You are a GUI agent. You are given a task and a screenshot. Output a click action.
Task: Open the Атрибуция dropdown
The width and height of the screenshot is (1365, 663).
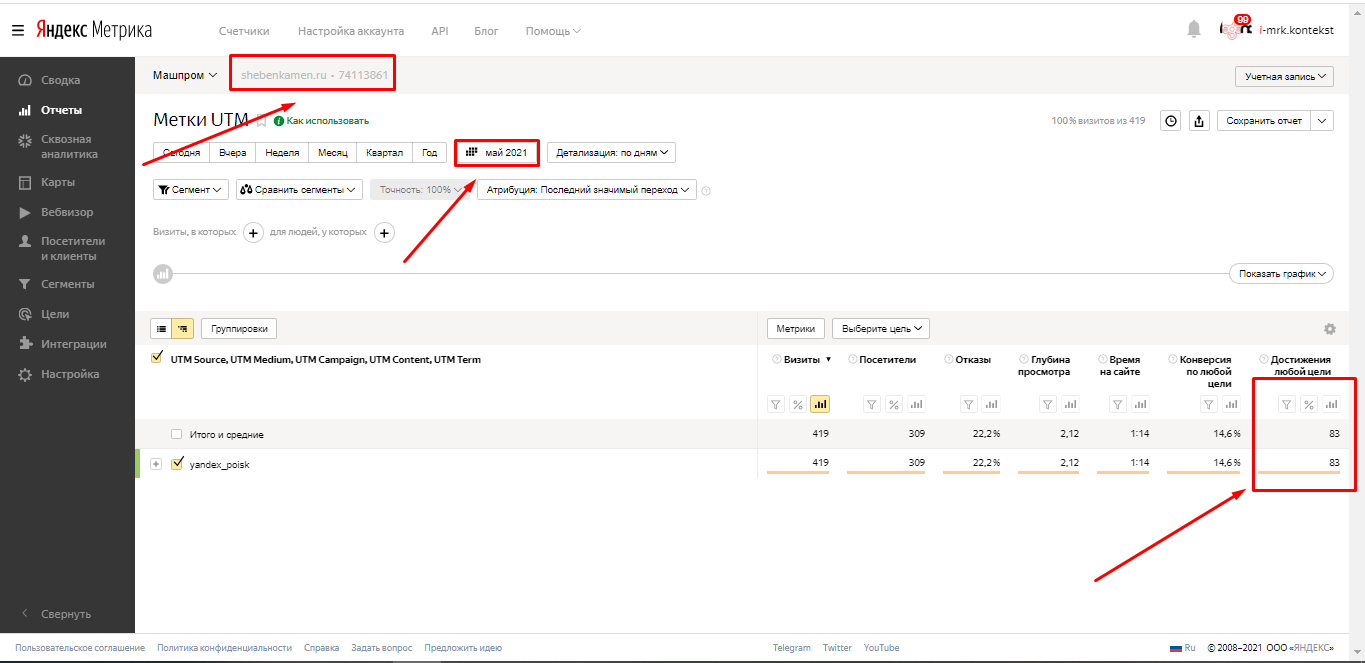pyautogui.click(x=586, y=190)
